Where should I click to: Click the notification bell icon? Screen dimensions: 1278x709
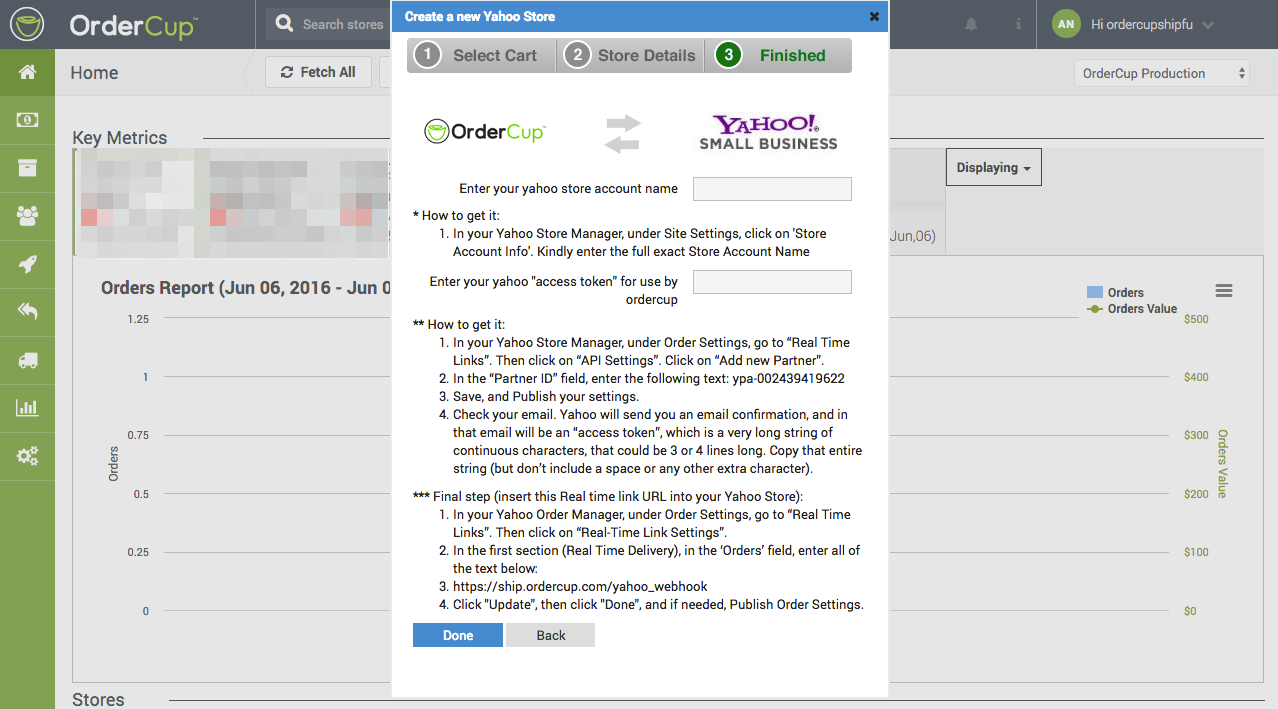[971, 24]
